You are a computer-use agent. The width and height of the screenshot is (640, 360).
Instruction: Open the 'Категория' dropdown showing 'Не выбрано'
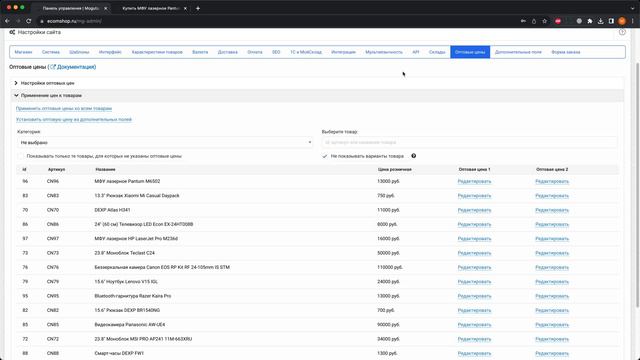(165, 142)
